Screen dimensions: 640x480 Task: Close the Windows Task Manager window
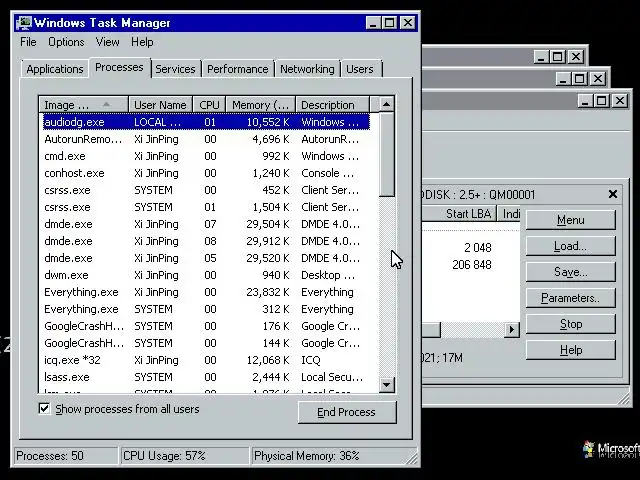(408, 22)
